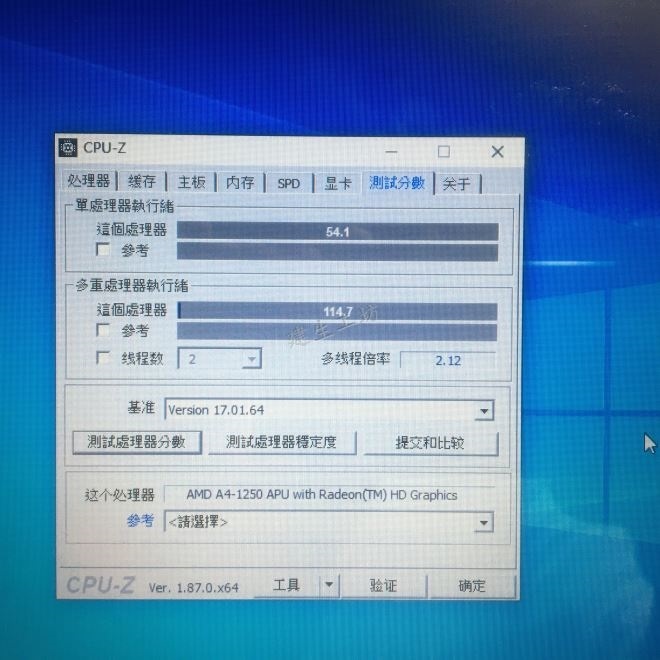Click the multi-thread reference bar

click(x=337, y=332)
